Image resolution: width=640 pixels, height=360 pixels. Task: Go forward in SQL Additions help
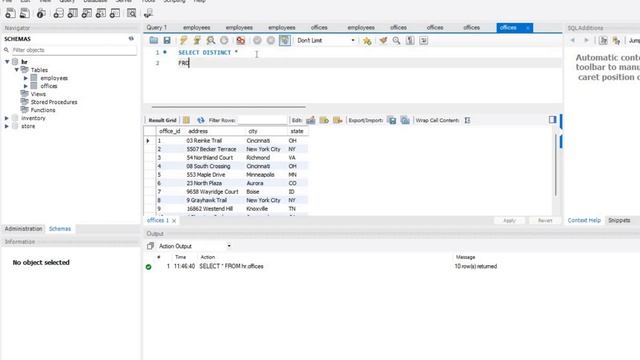click(x=587, y=40)
